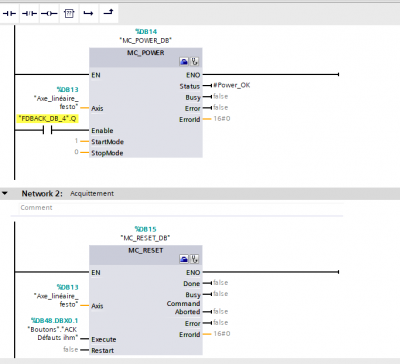This screenshot has width=400, height=364.
Task: Insert an output coil
Action: click(49, 13)
